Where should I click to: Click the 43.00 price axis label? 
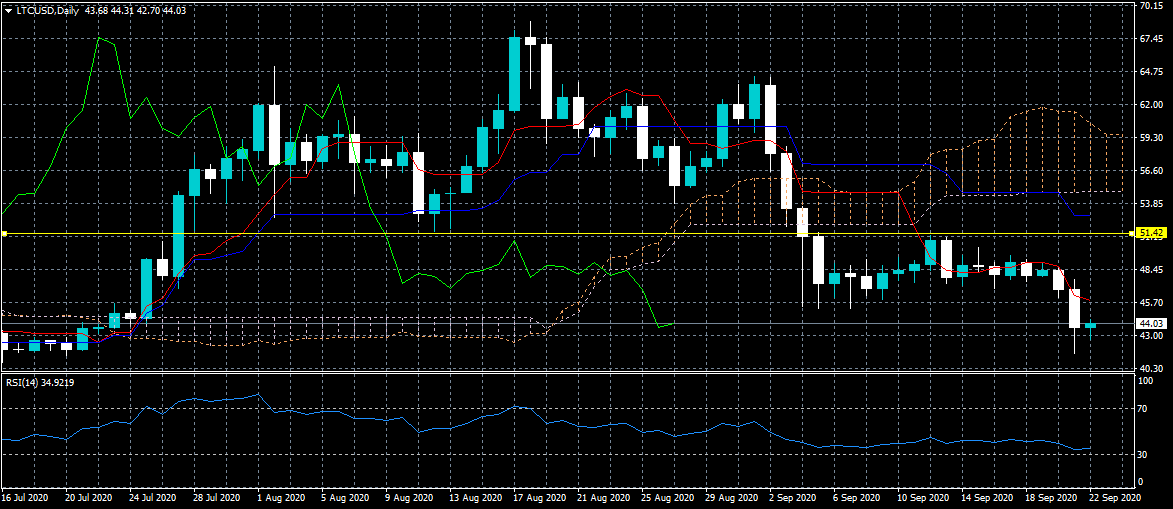(1151, 335)
